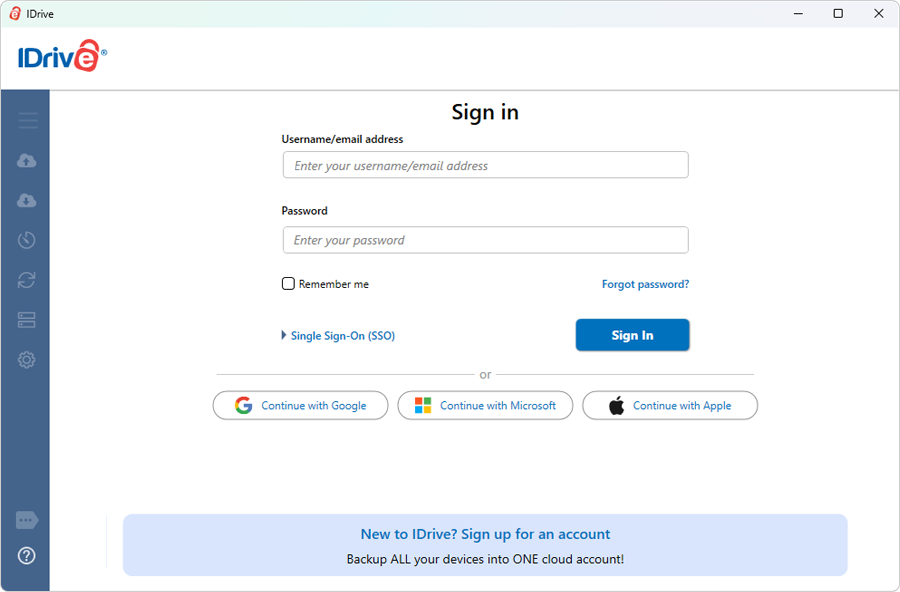Open the Settings gear icon
The width and height of the screenshot is (900, 592).
click(27, 360)
